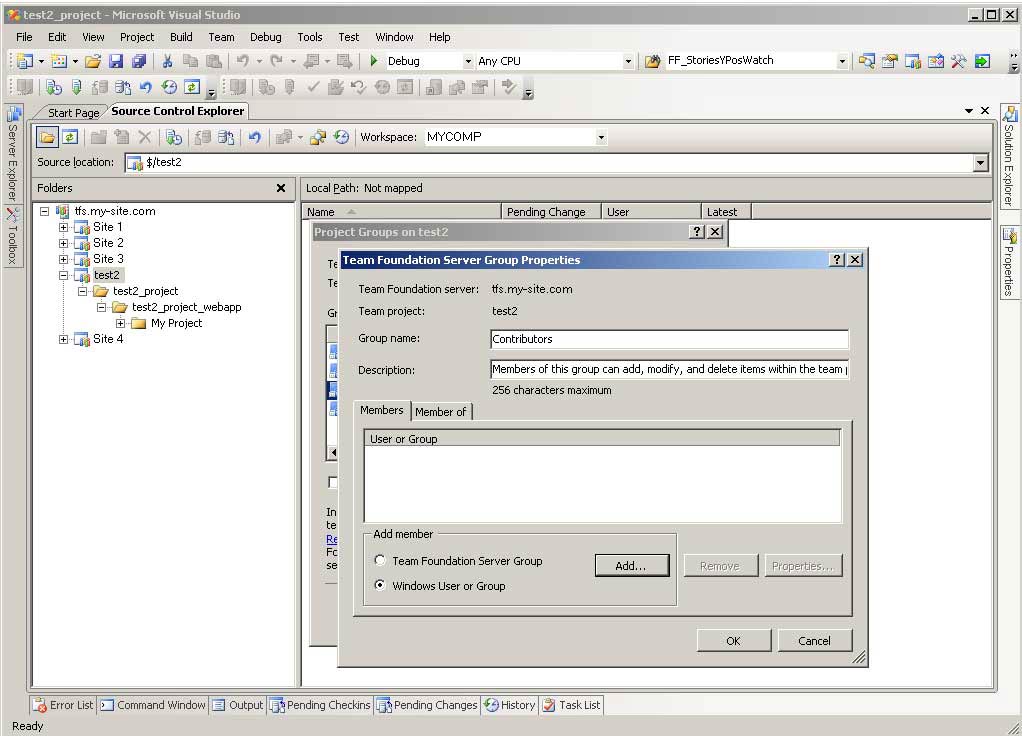1022x736 pixels.
Task: Open the Tools menu
Action: [x=310, y=37]
